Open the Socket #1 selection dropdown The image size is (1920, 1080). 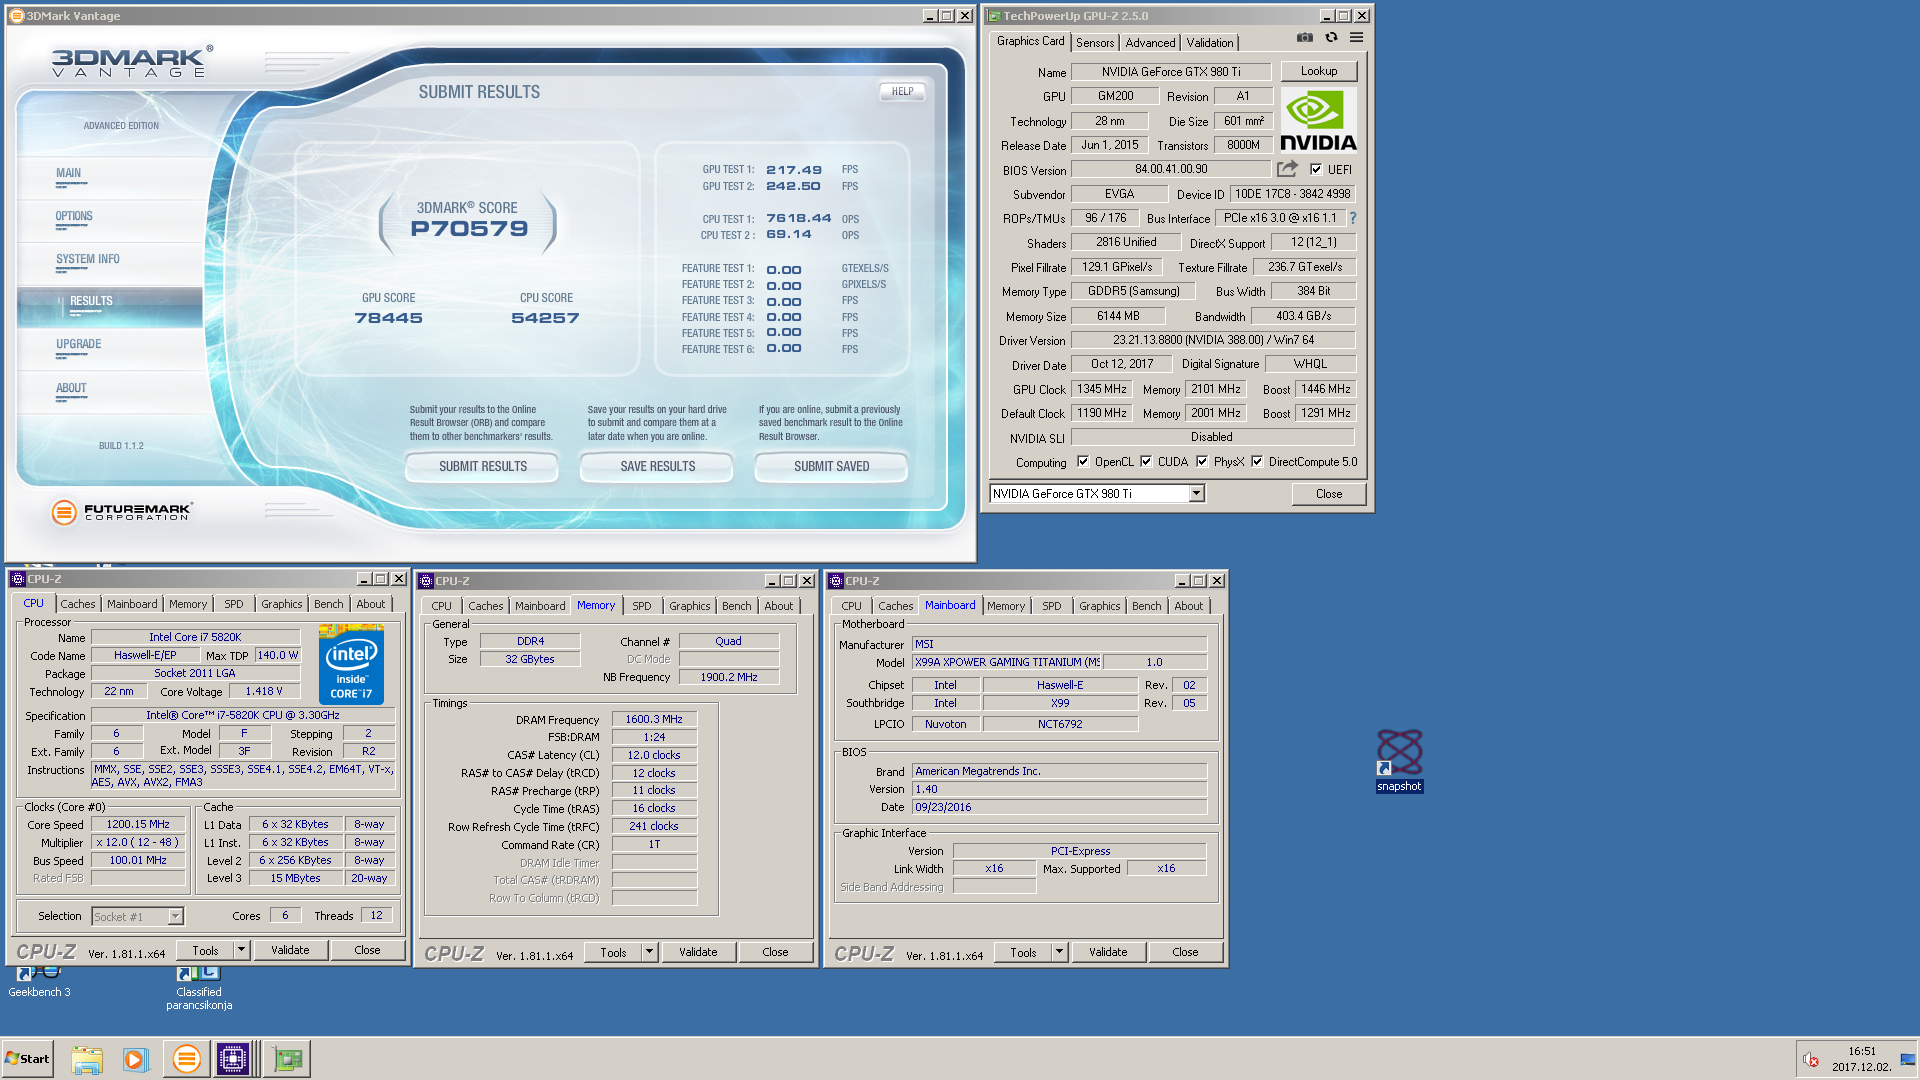pyautogui.click(x=175, y=916)
